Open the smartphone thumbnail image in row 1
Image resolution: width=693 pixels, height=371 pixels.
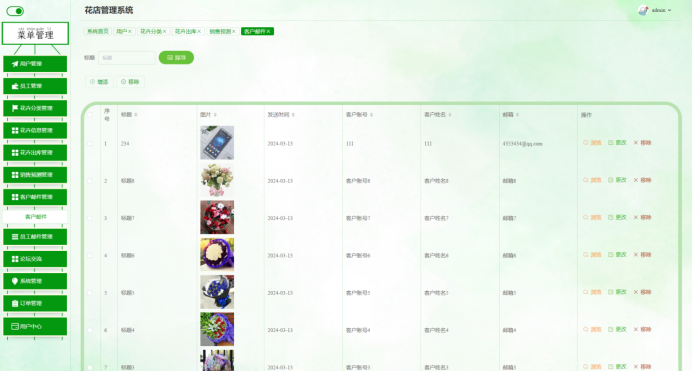point(217,143)
